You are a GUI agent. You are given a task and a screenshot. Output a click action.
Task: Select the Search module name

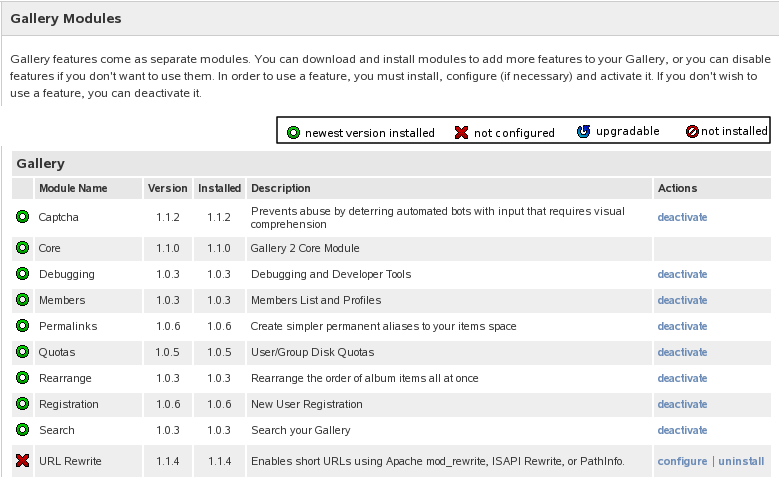pos(57,430)
